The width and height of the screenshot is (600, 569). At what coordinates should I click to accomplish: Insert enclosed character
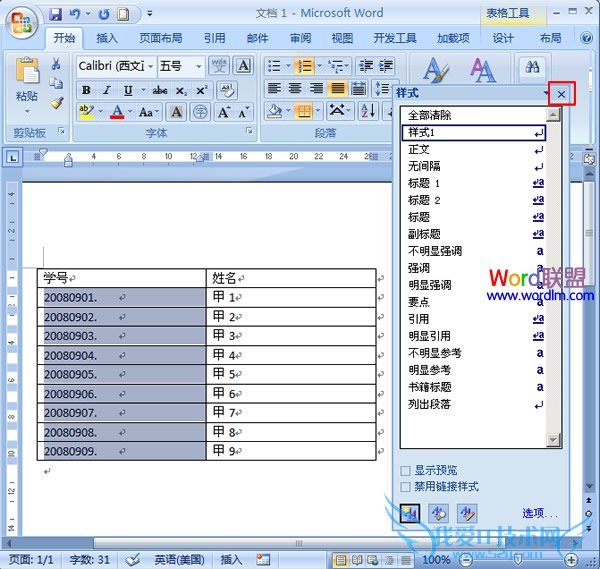tap(200, 112)
